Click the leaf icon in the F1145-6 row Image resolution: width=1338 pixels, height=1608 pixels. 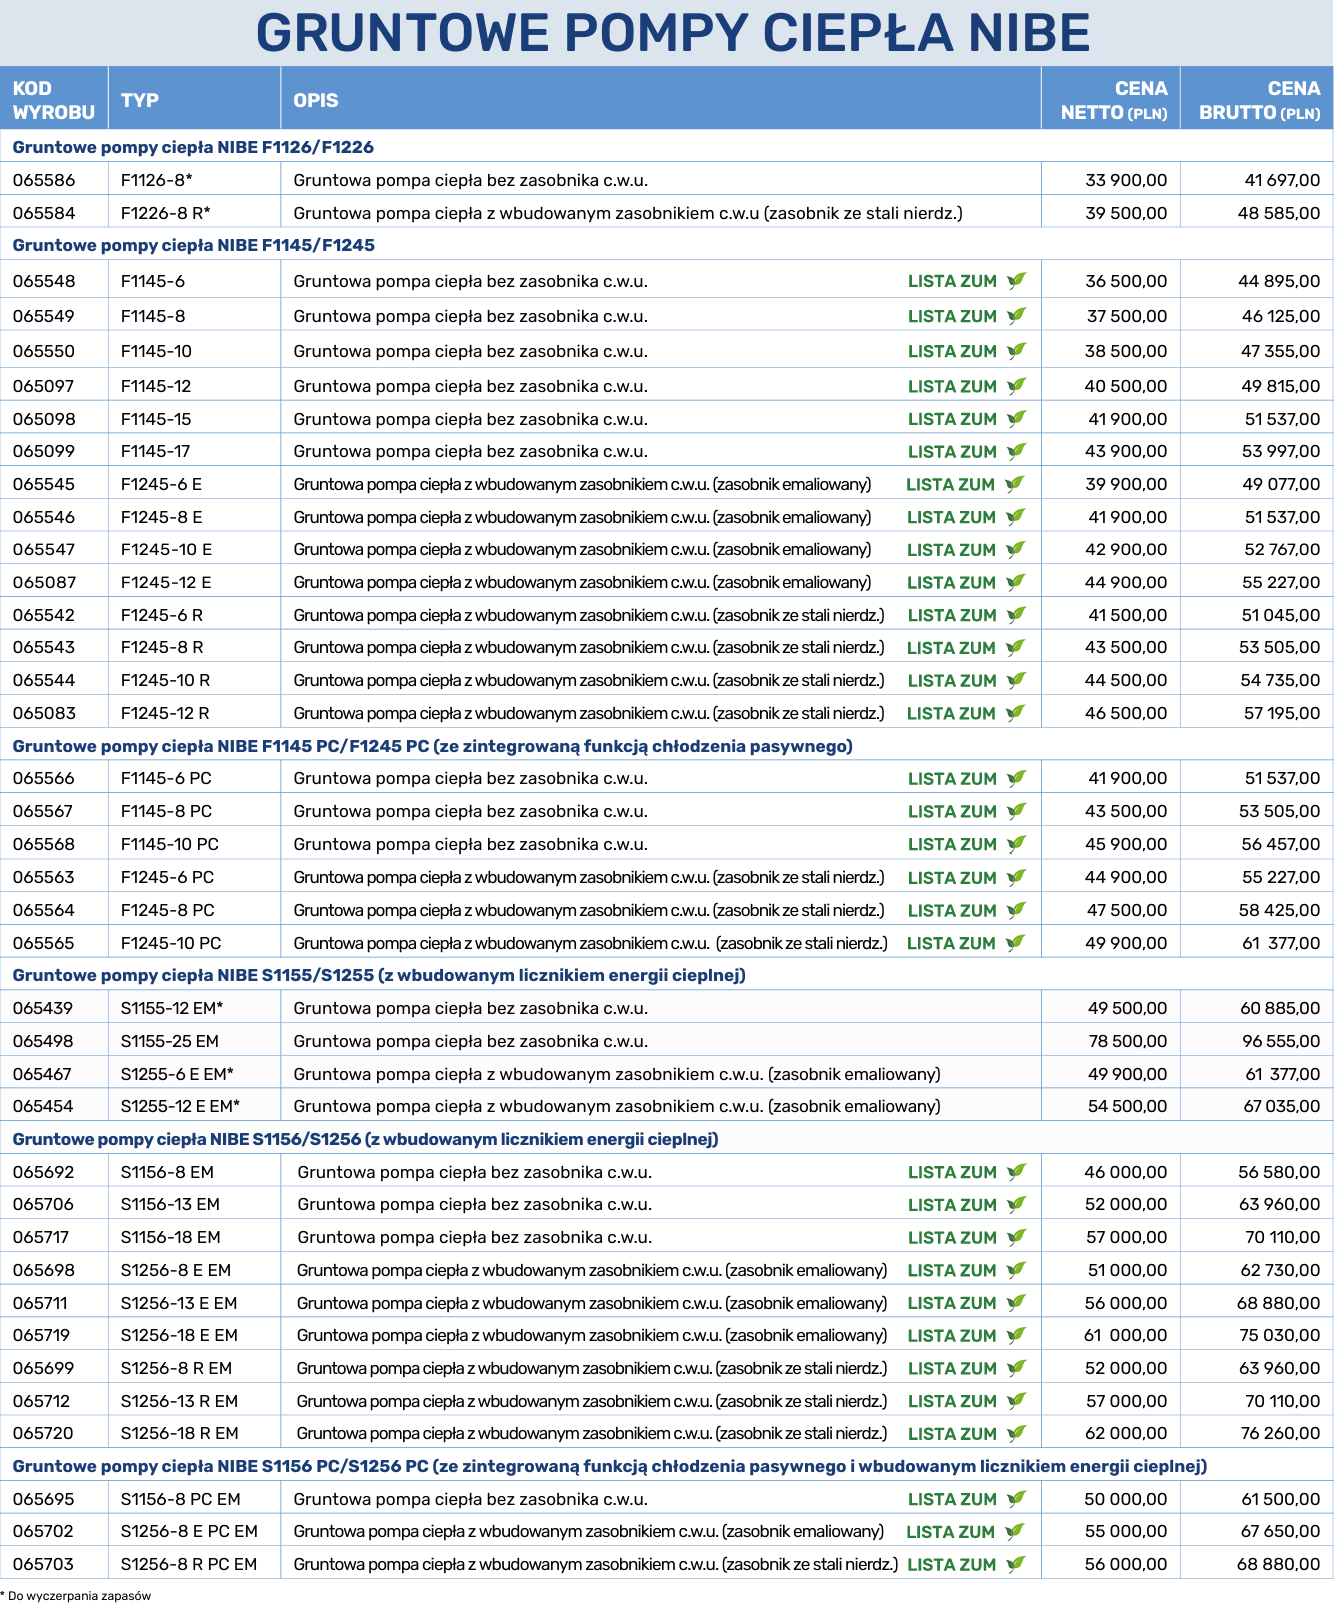(1016, 281)
